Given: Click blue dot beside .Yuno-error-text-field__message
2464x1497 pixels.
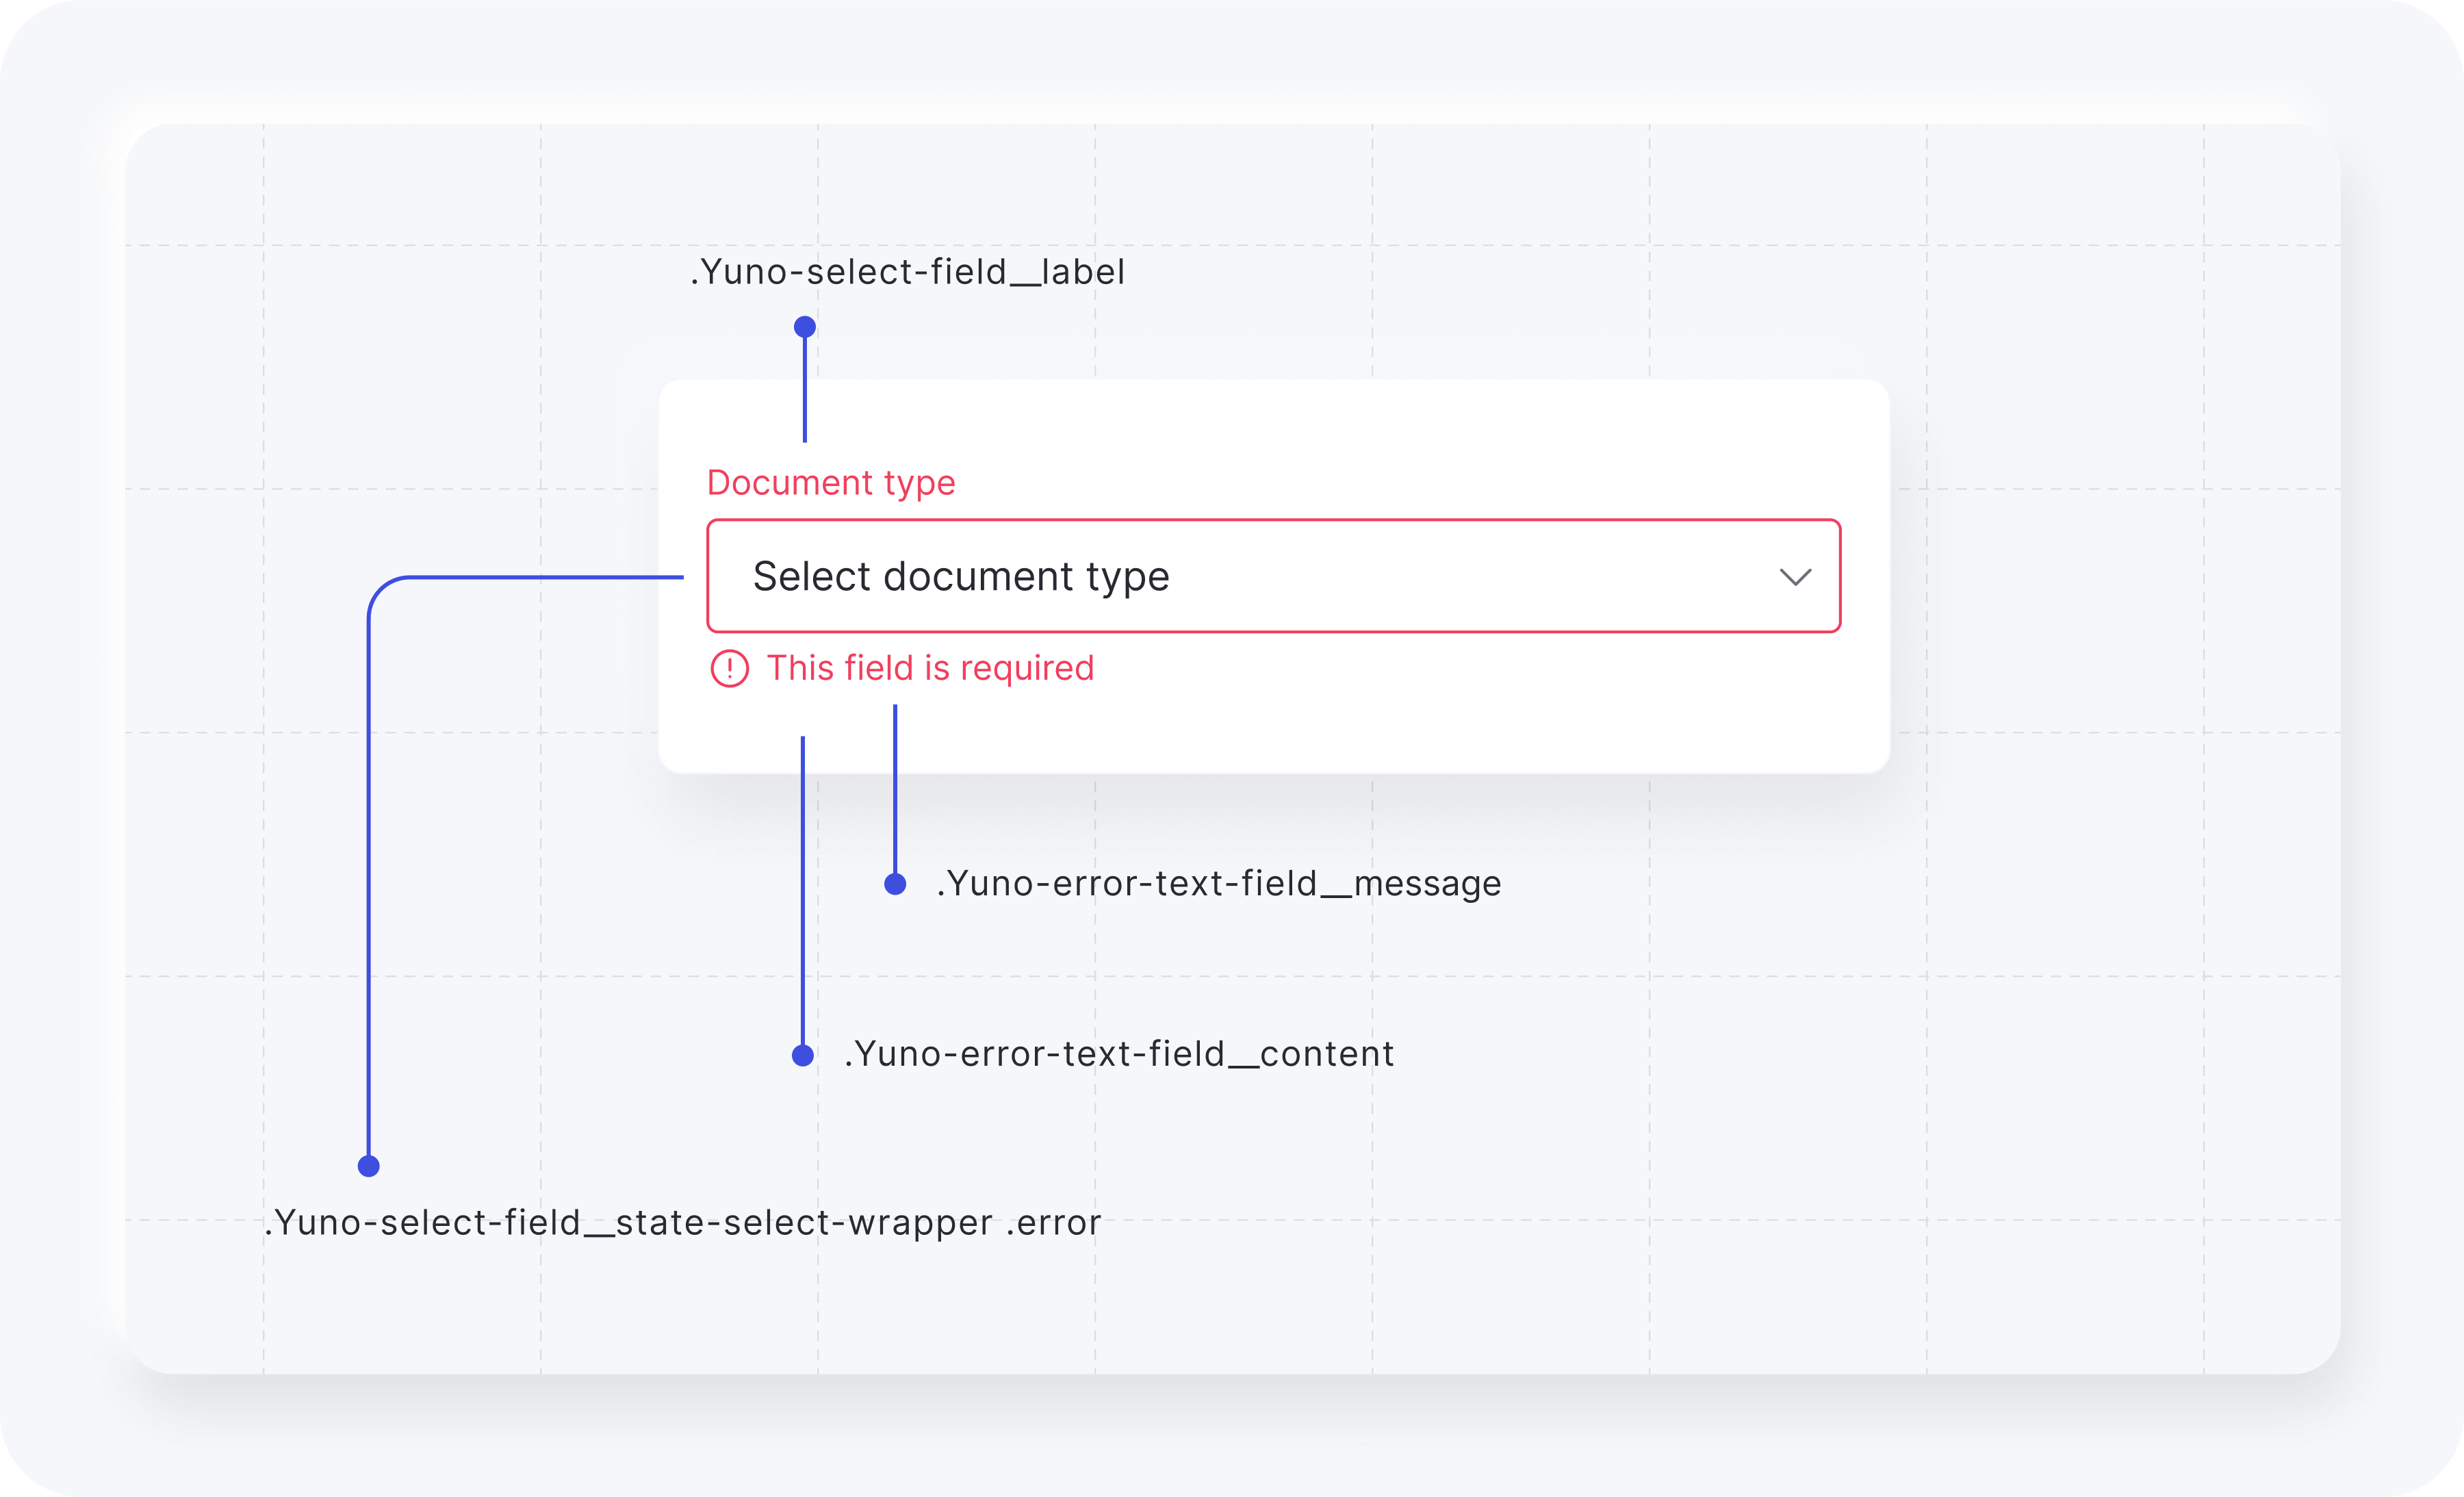Looking at the screenshot, I should point(895,884).
